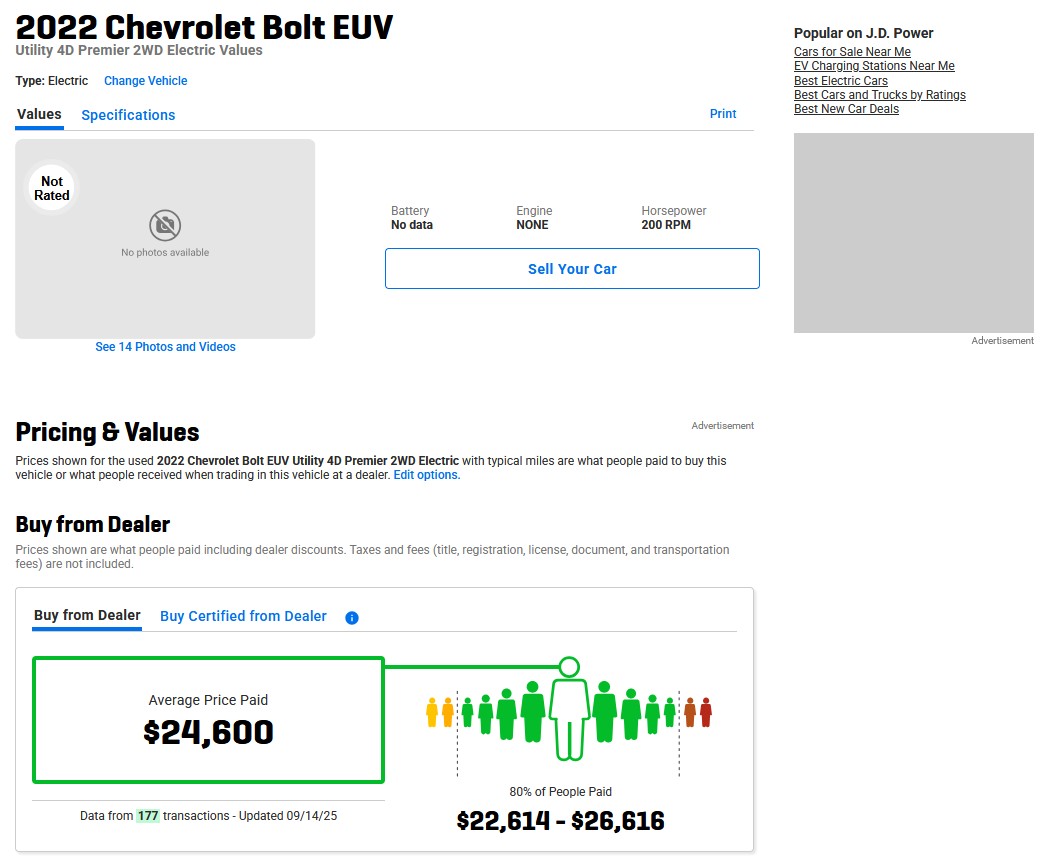The image size is (1058, 861).
Task: Open the Cars for Sale Near Me link
Action: [852, 52]
